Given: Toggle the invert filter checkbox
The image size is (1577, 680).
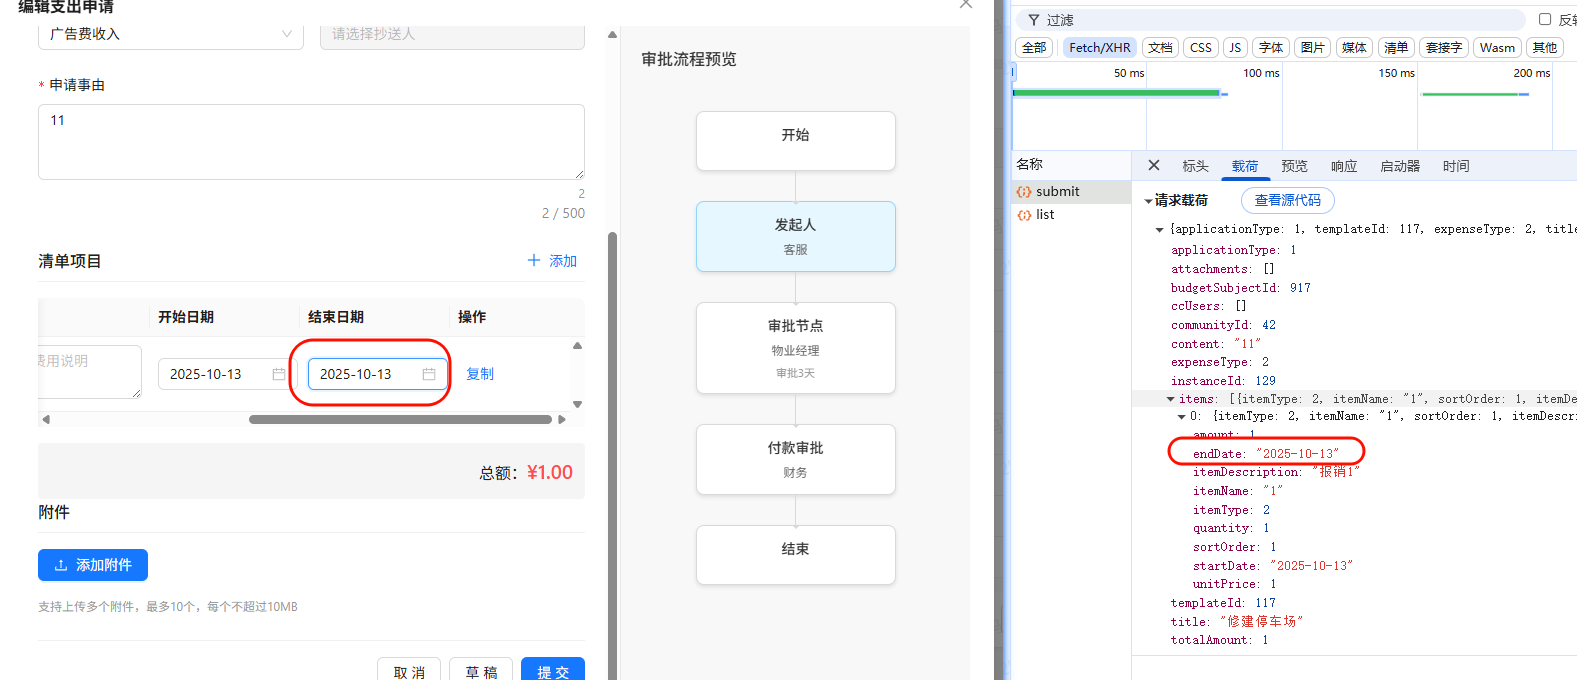Looking at the screenshot, I should tap(1545, 19).
